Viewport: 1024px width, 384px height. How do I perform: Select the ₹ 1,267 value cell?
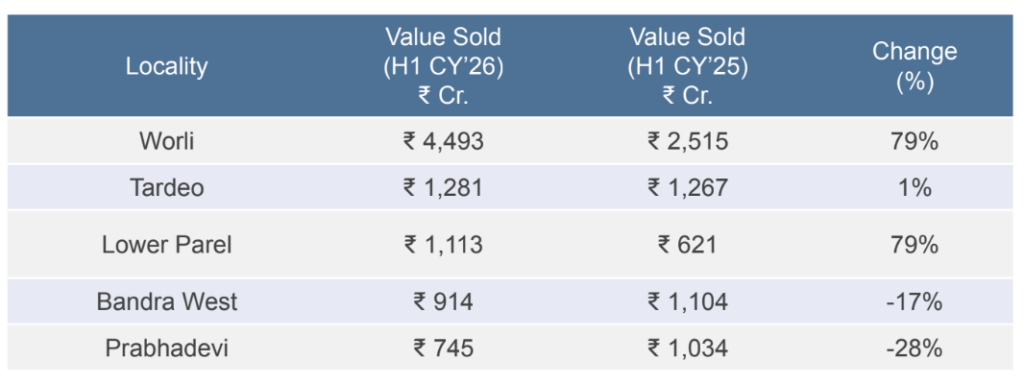pos(687,188)
